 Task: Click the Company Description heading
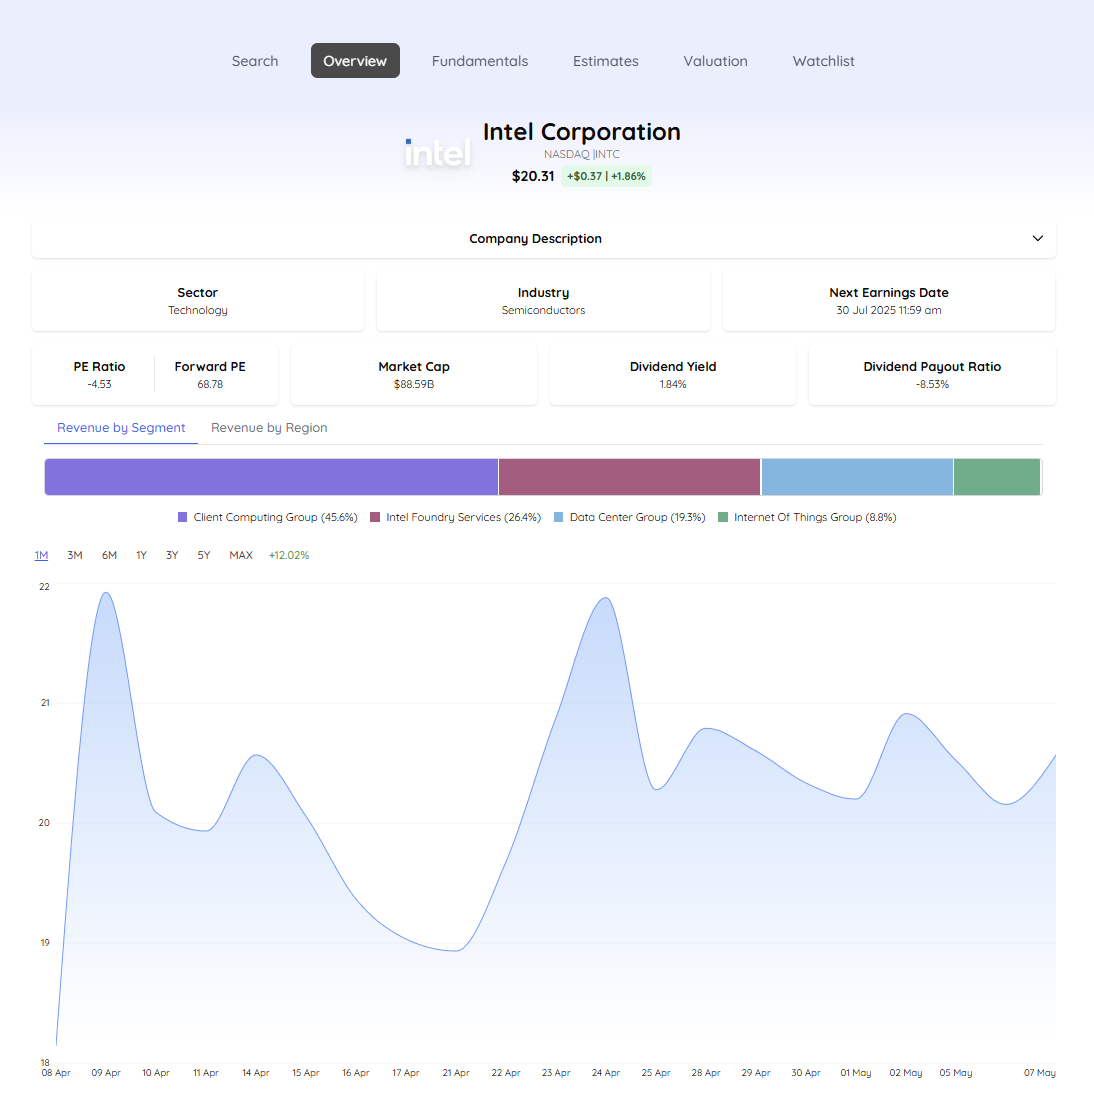[535, 239]
